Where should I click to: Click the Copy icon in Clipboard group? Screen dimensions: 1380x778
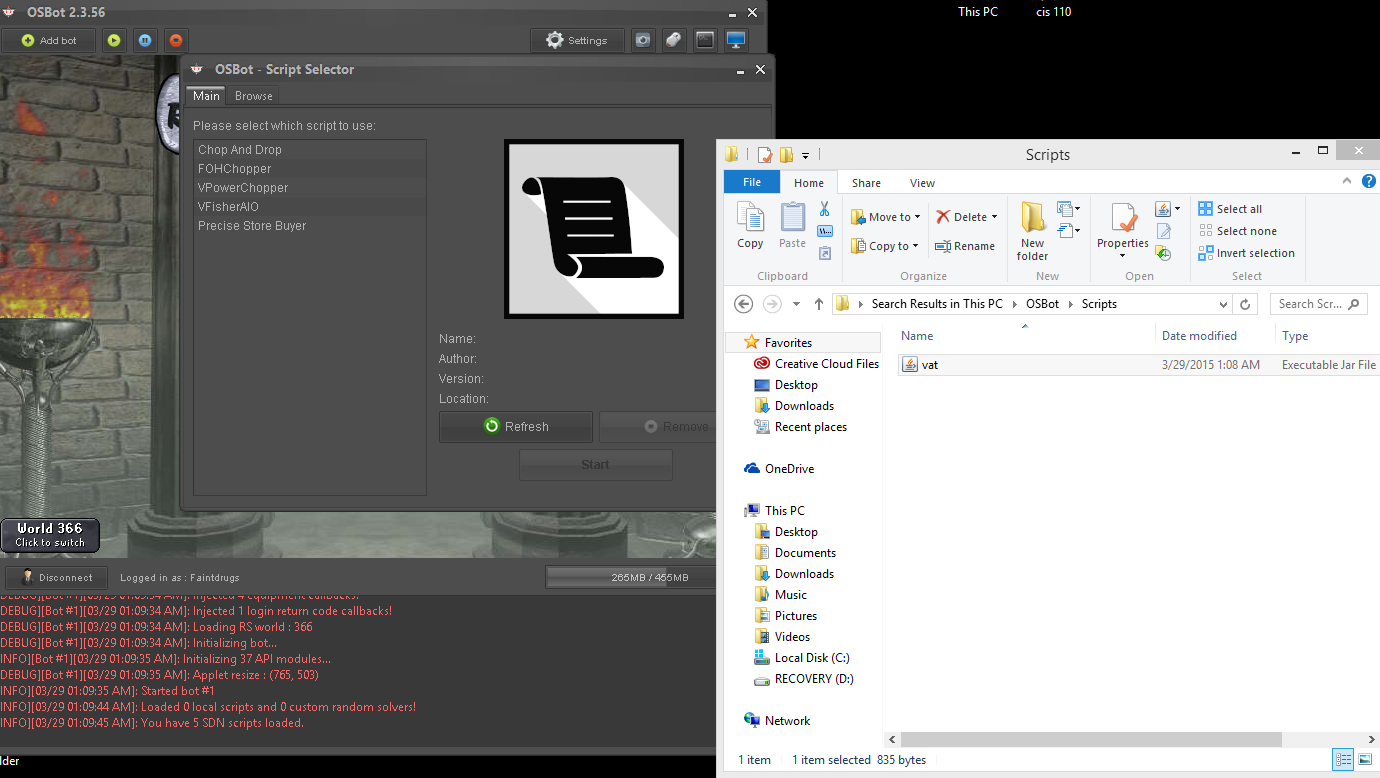point(750,225)
